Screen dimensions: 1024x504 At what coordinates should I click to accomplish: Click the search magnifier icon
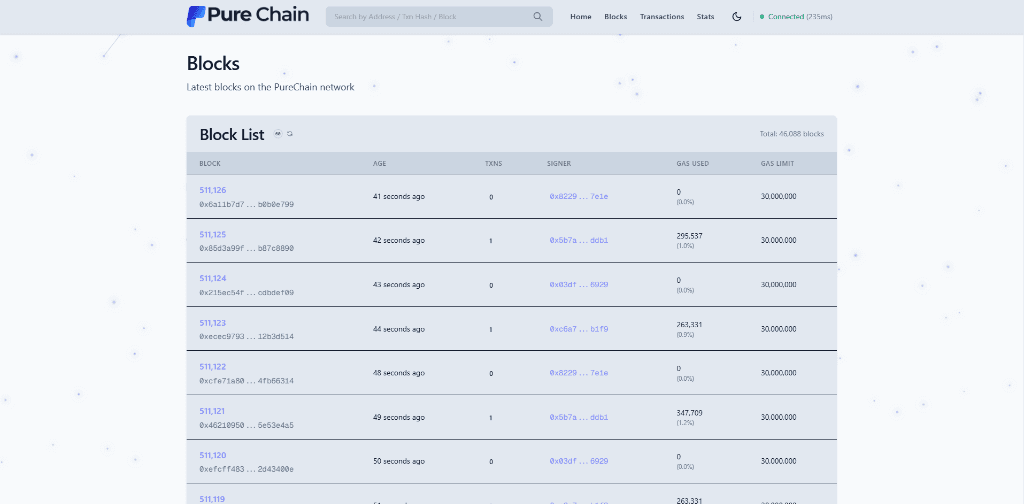click(x=537, y=17)
